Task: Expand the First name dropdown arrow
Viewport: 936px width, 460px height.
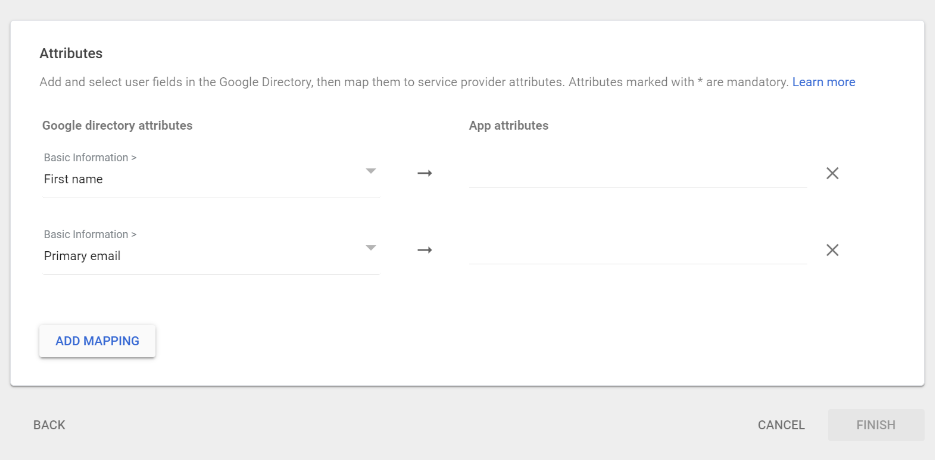Action: pyautogui.click(x=371, y=171)
